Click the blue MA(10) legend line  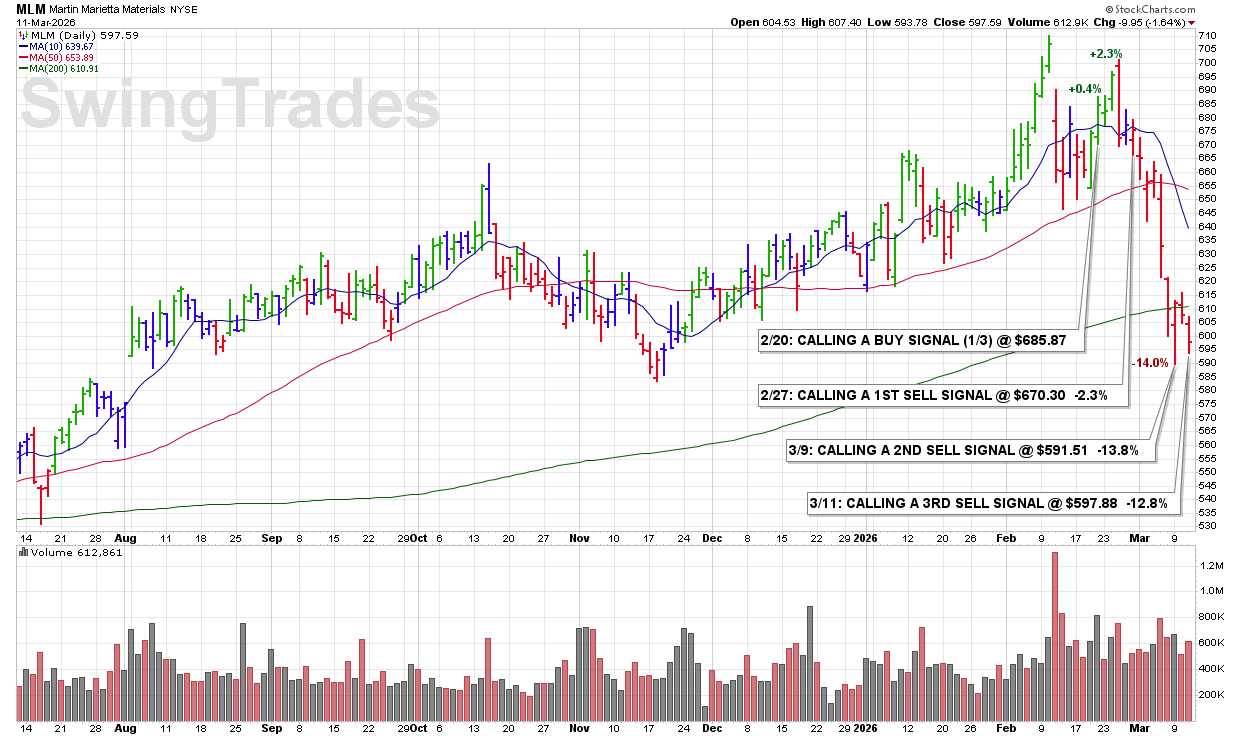23,47
